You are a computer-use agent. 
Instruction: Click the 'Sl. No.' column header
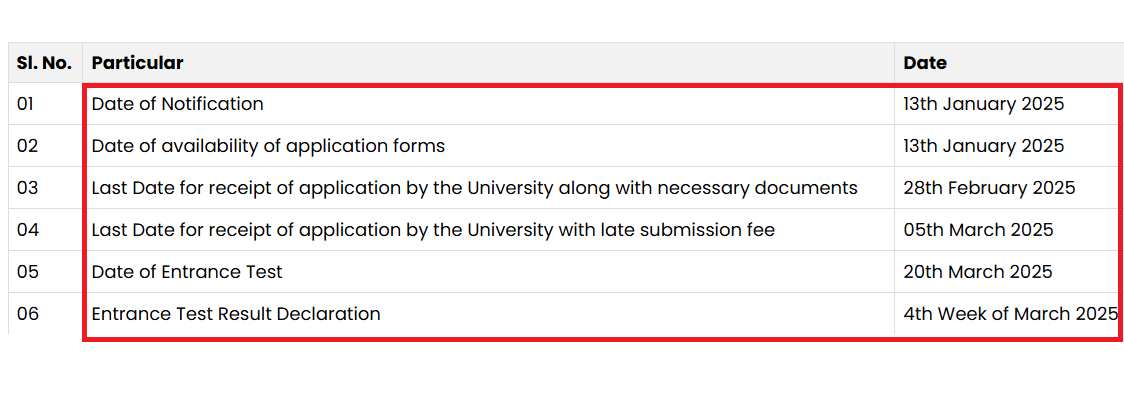44,63
